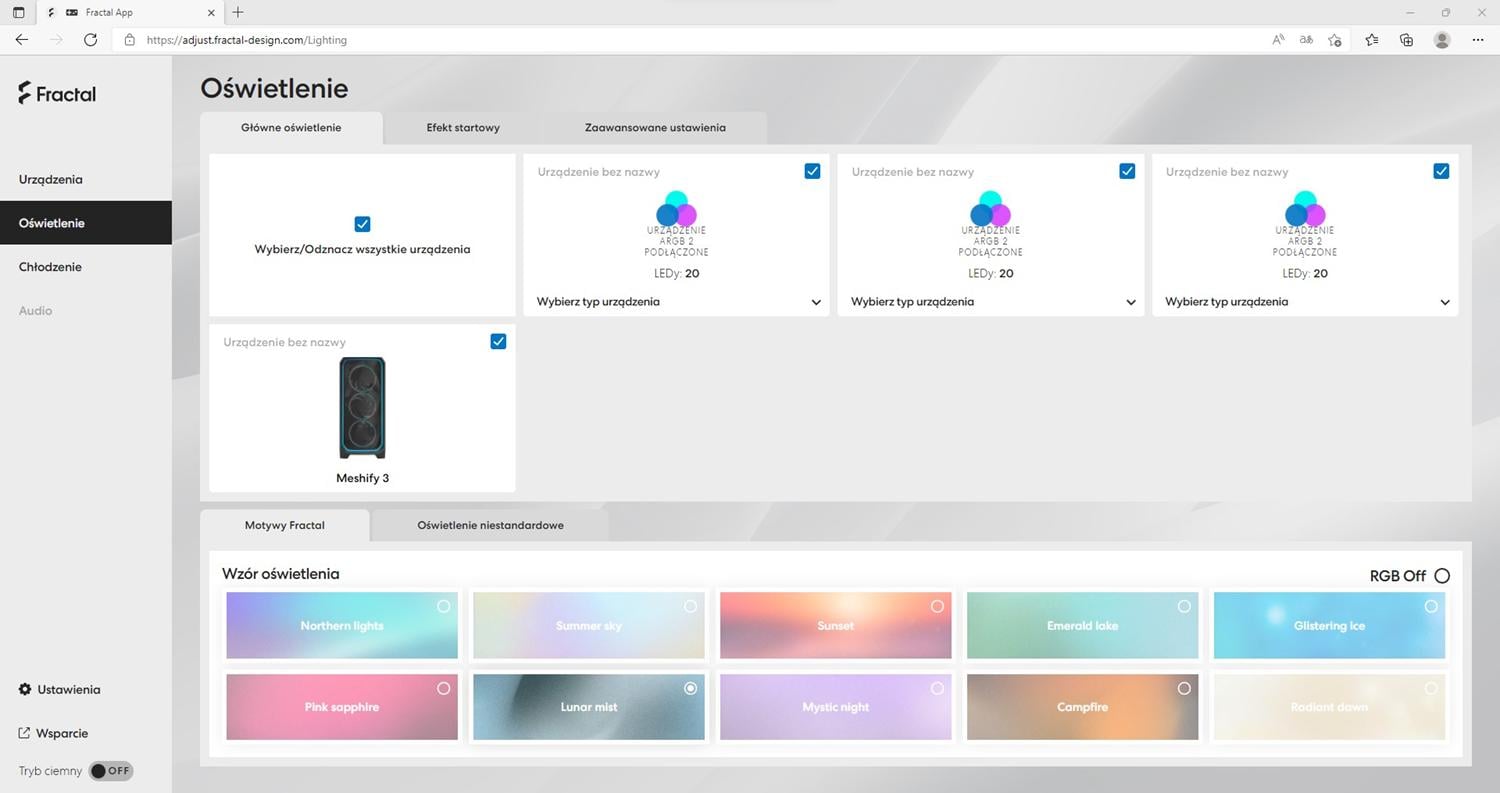The width and height of the screenshot is (1500, 793).
Task: Open the browser three-dot settings menu
Action: tap(1478, 40)
